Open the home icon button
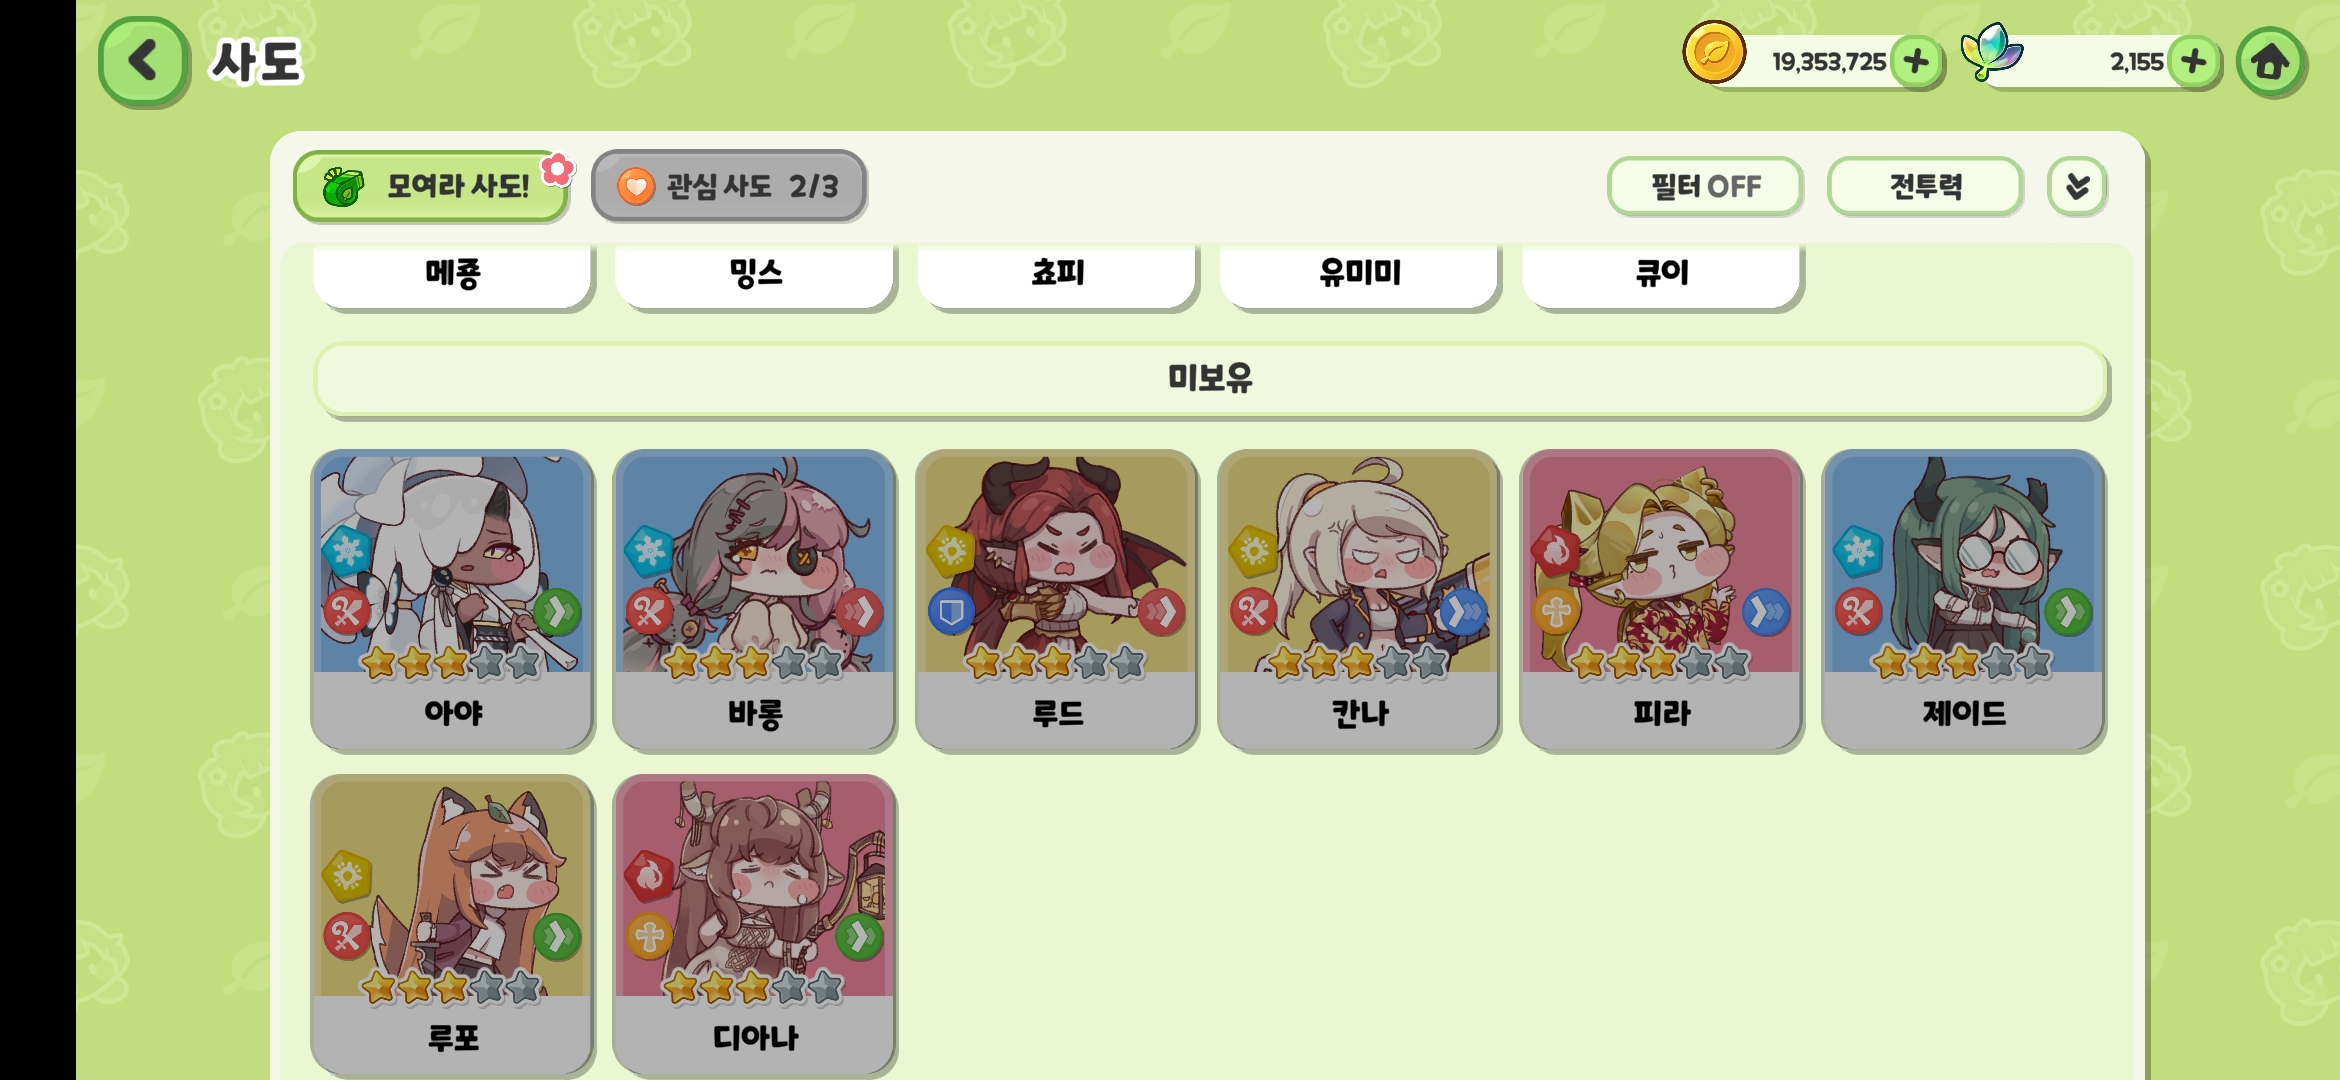 point(2270,62)
